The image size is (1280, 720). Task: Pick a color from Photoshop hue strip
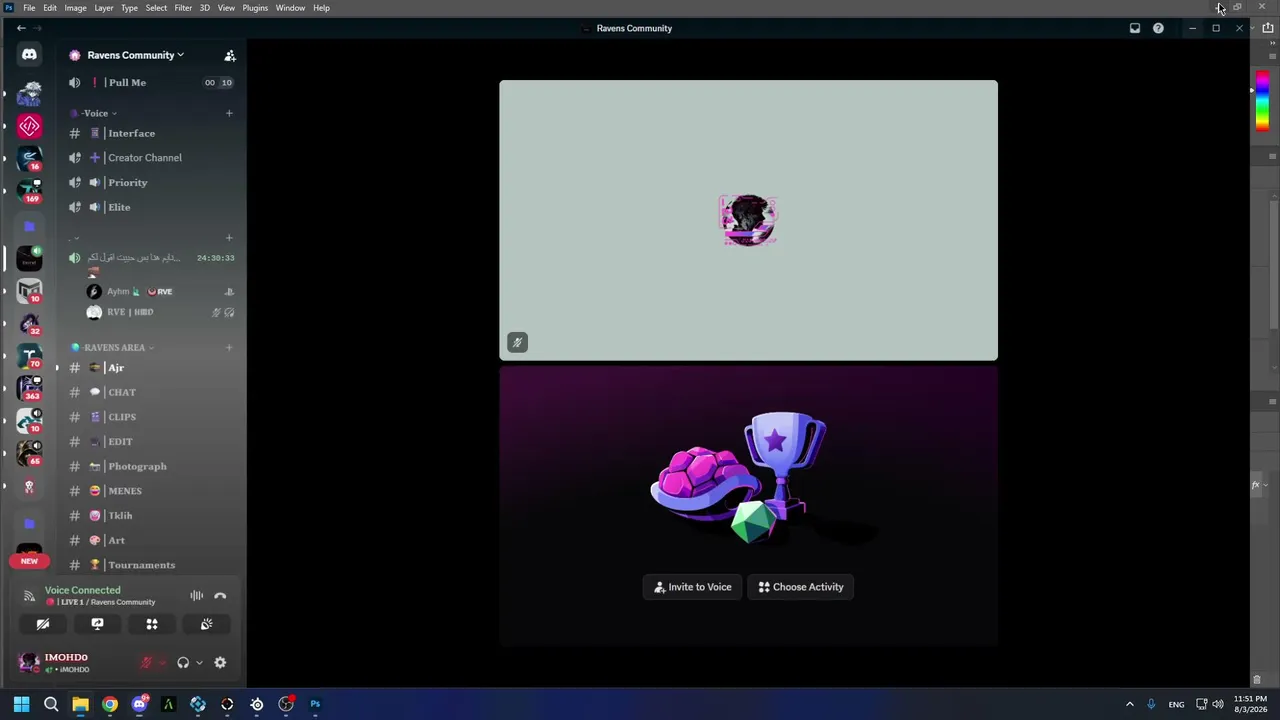point(1262,100)
